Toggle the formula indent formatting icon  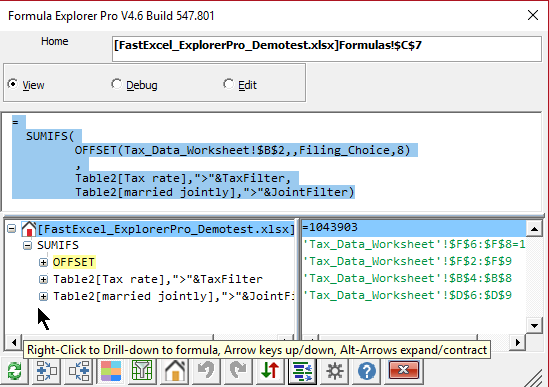pos(302,371)
